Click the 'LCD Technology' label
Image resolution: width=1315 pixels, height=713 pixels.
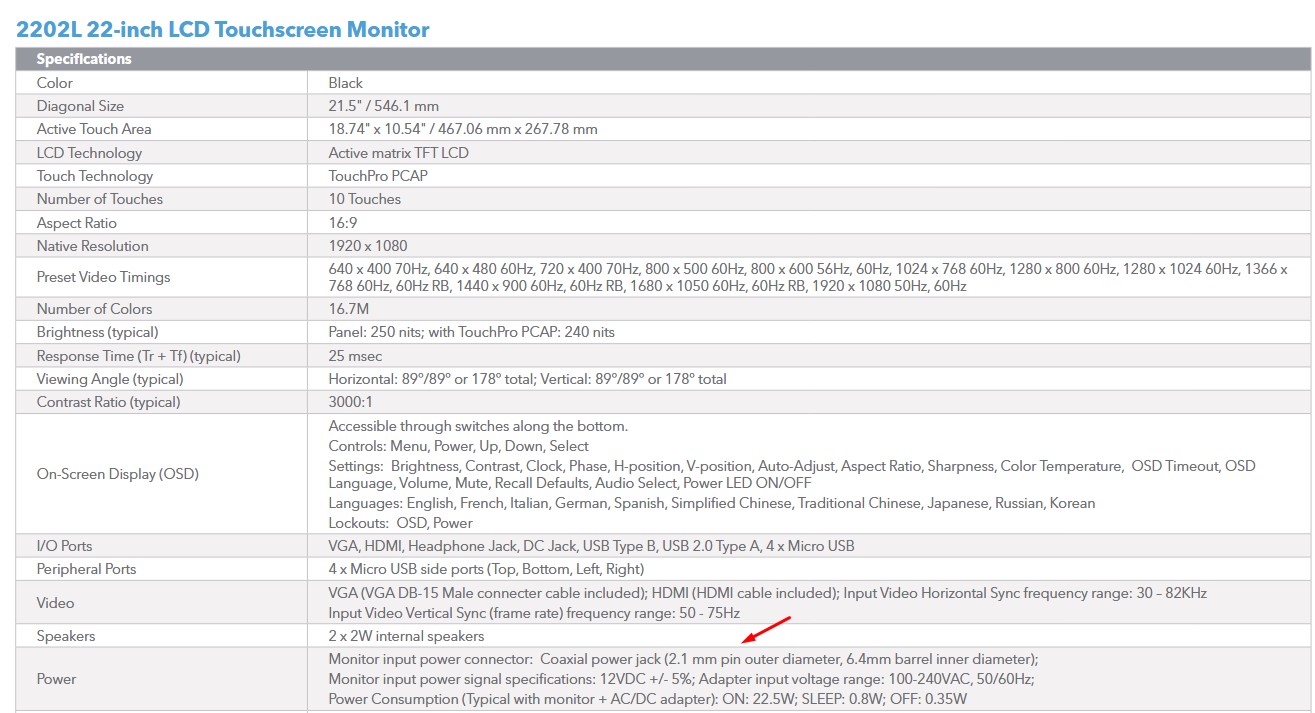click(x=89, y=153)
